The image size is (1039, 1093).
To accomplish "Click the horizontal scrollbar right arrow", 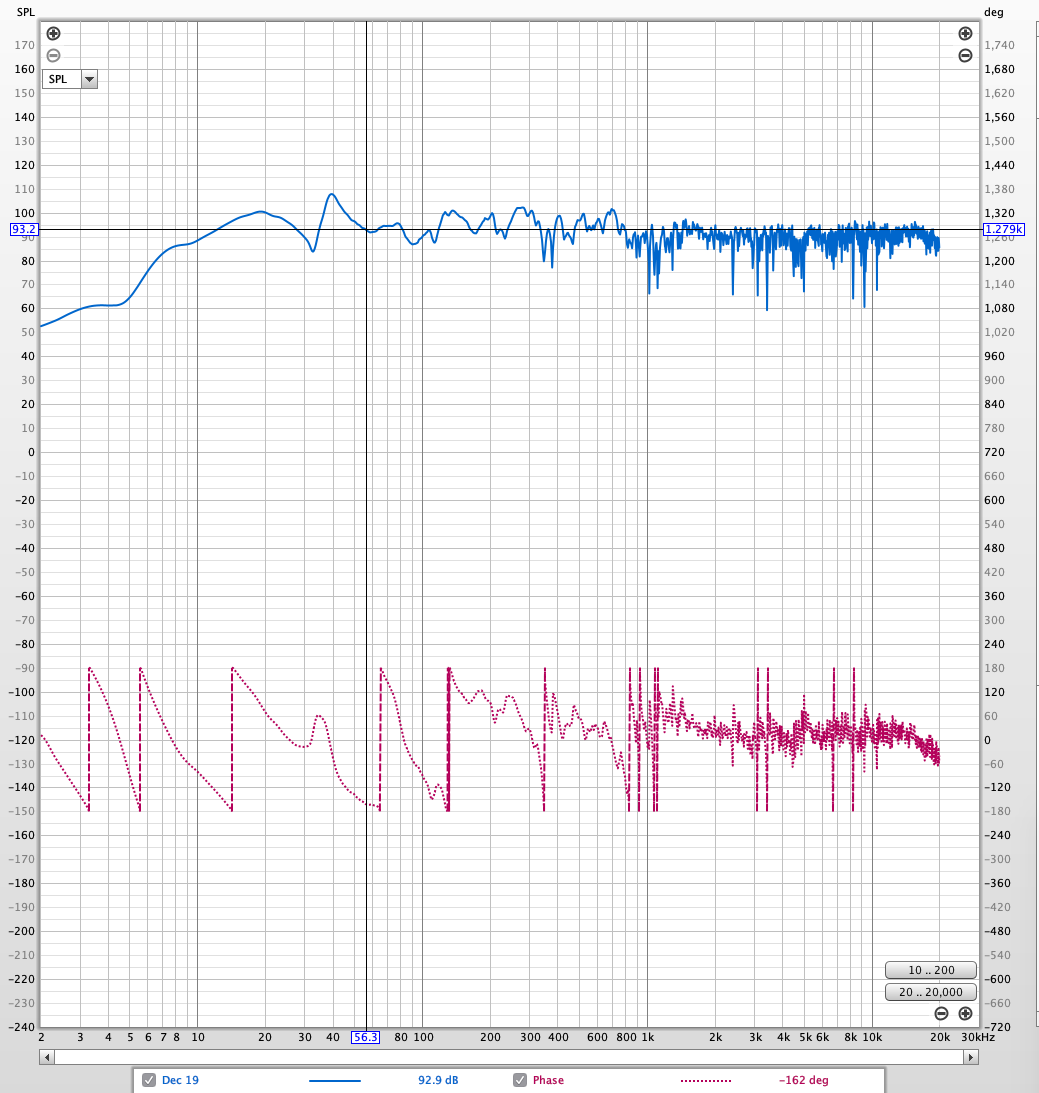I will click(x=971, y=1057).
